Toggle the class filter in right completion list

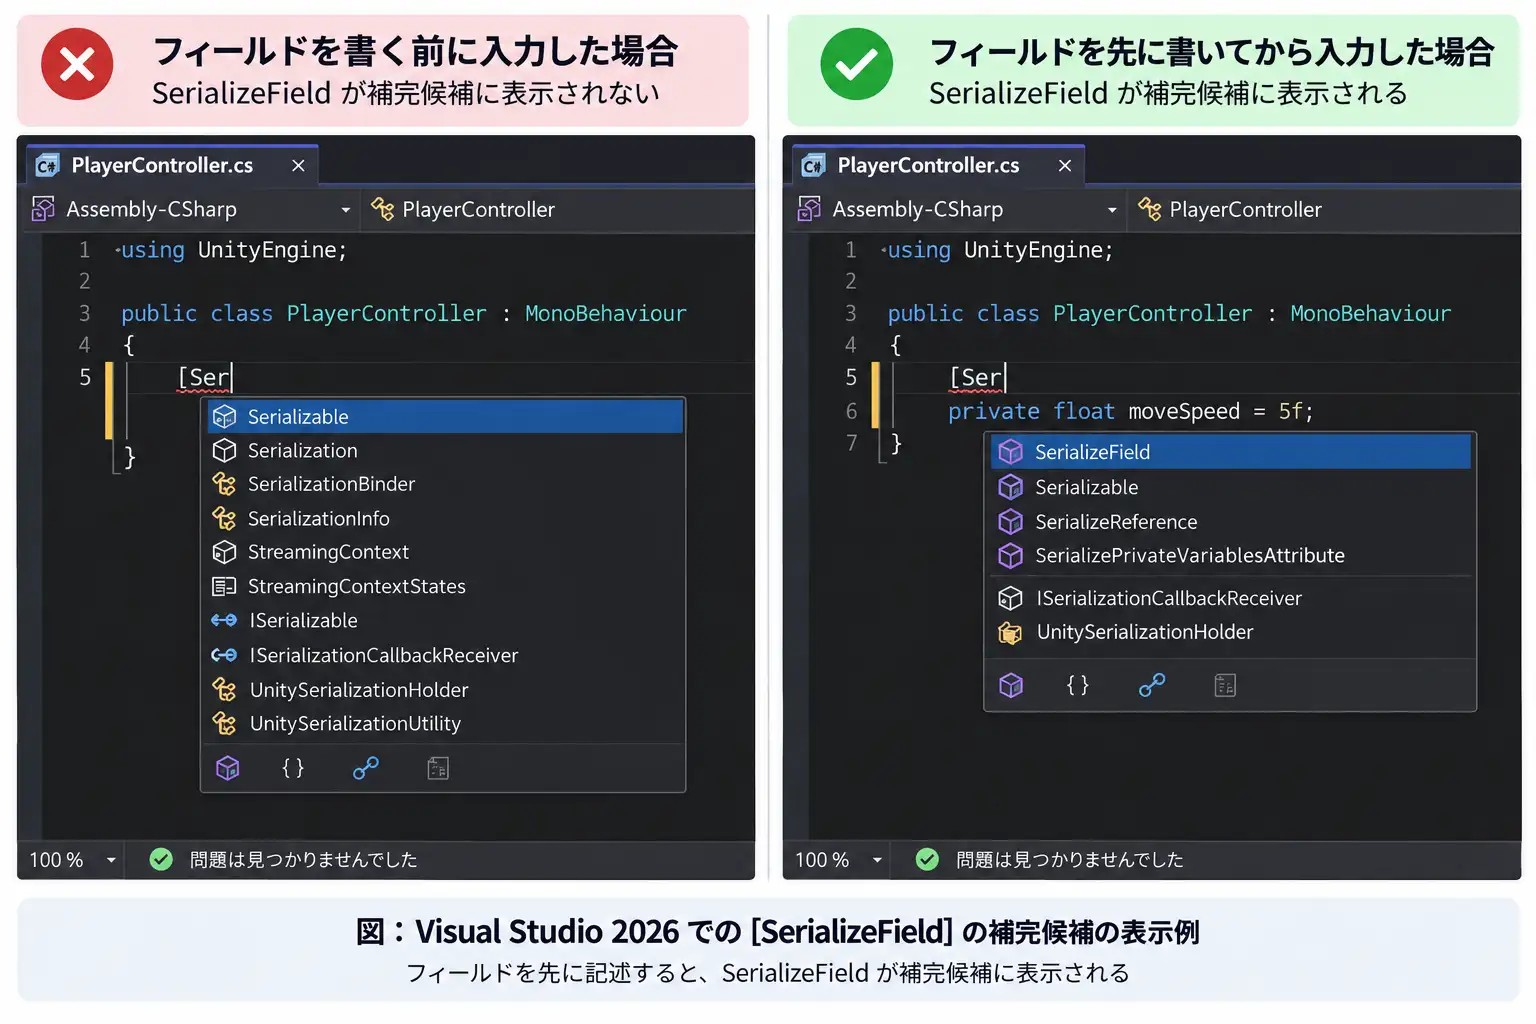(1011, 685)
